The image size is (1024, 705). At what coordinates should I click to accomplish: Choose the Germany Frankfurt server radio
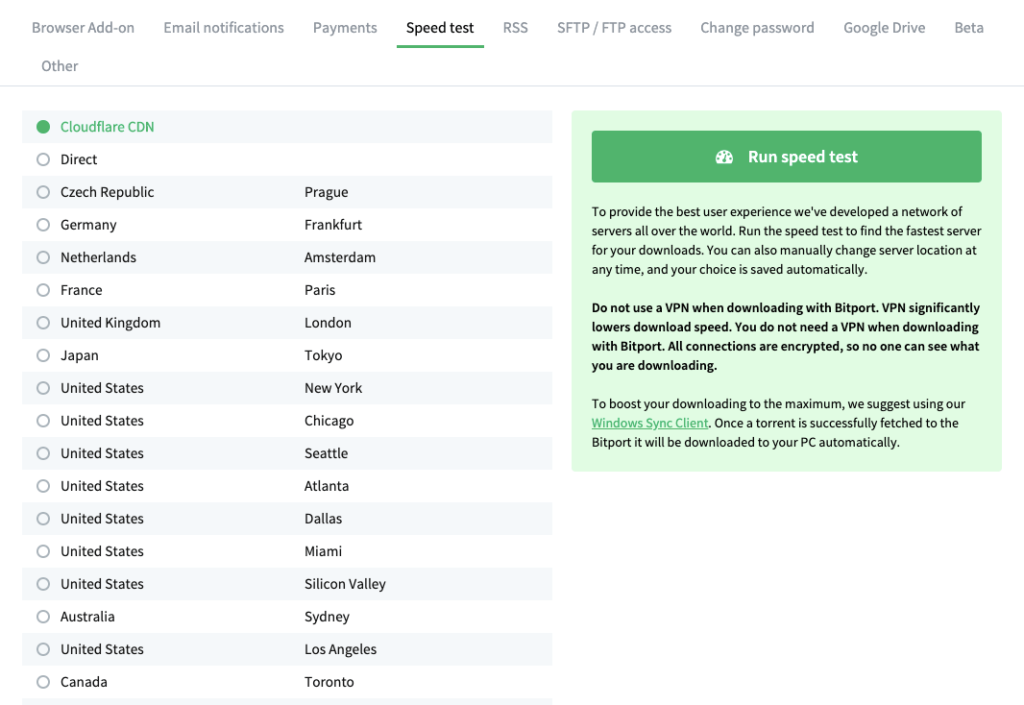click(x=43, y=225)
